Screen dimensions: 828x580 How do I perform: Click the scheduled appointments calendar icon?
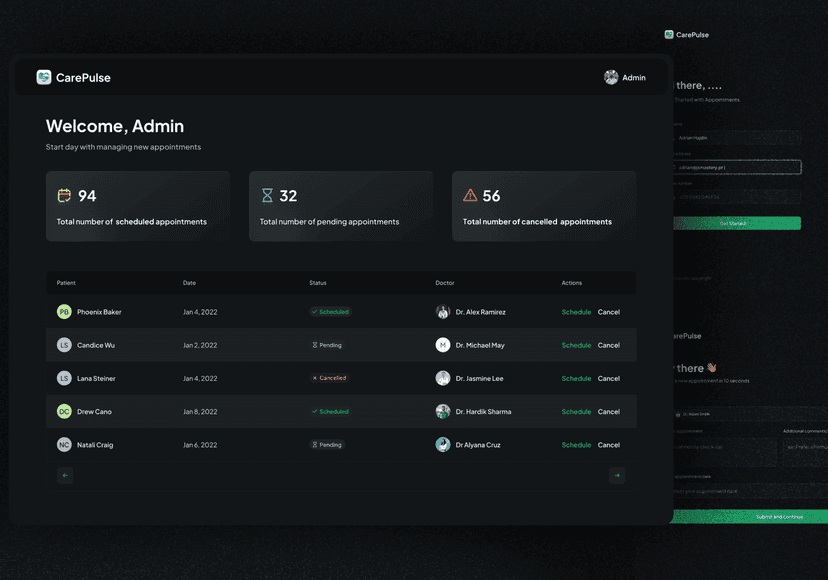64,196
